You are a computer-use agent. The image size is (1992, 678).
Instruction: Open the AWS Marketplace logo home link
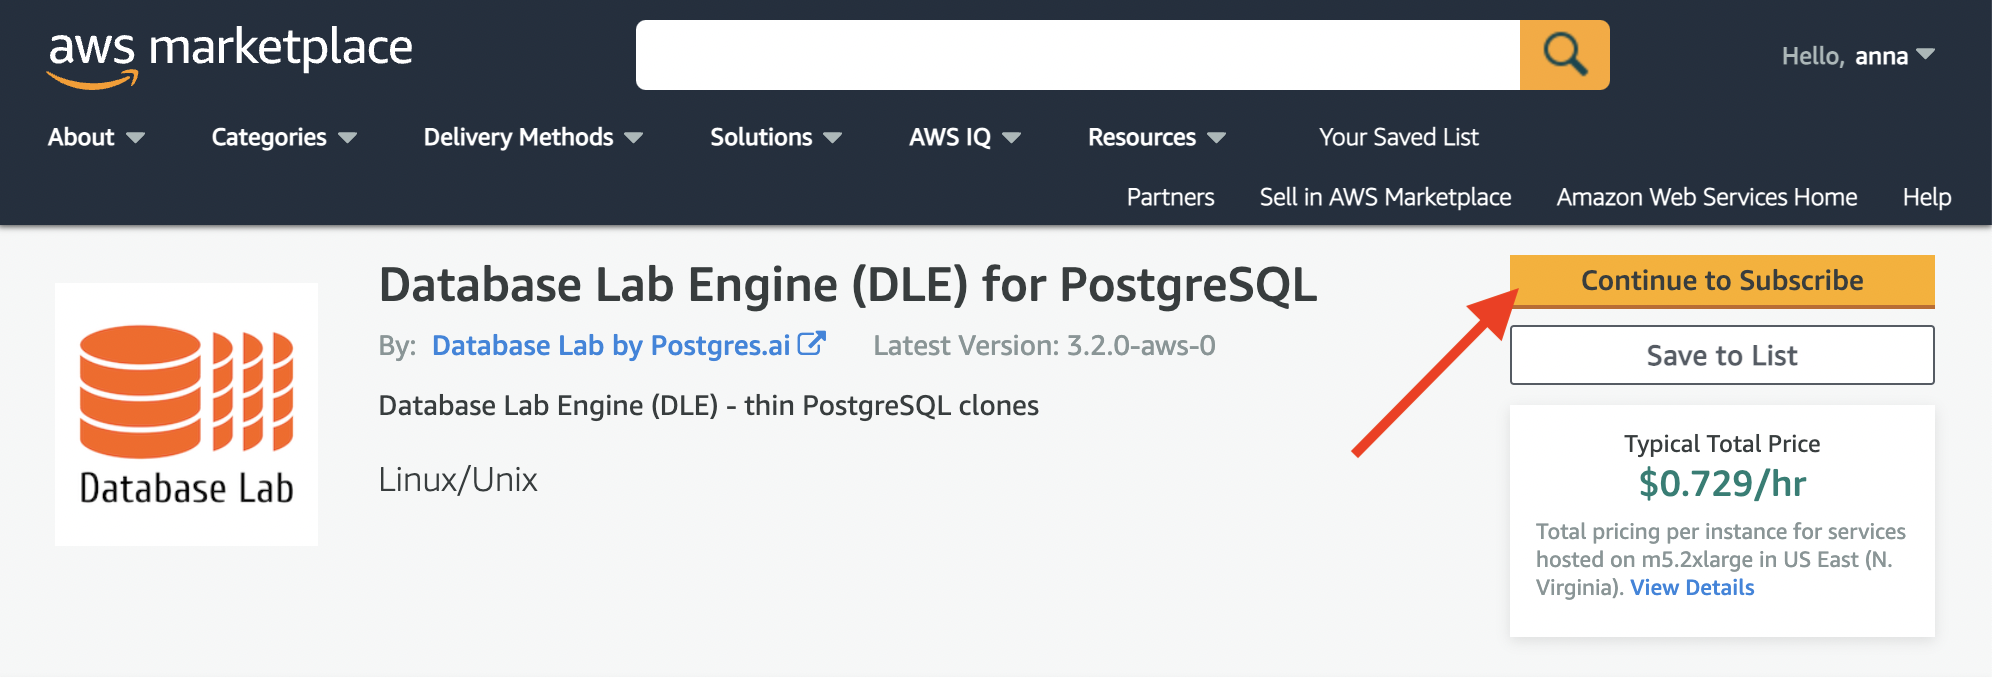[230, 56]
